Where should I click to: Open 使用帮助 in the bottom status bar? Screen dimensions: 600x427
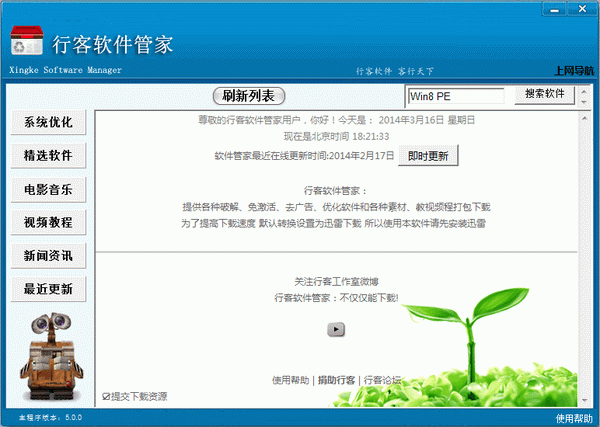(x=574, y=418)
